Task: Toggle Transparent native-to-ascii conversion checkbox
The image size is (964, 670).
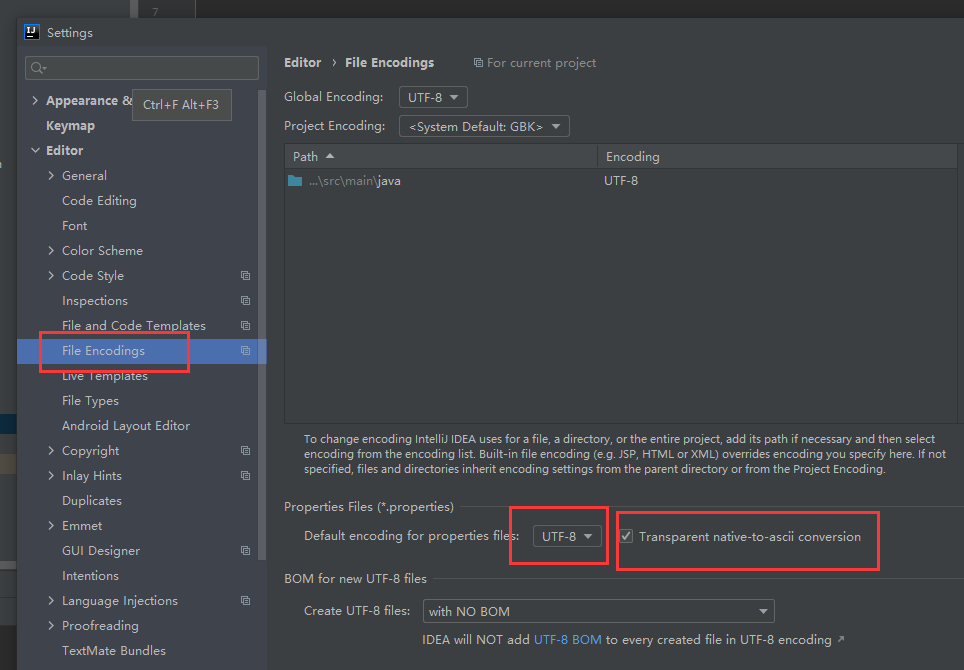Action: tap(626, 536)
